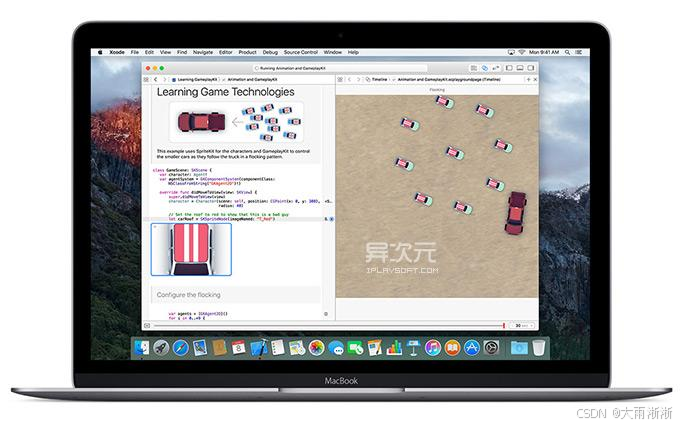Open Reminders from the Dock
The image size is (680, 427).
tap(278, 348)
